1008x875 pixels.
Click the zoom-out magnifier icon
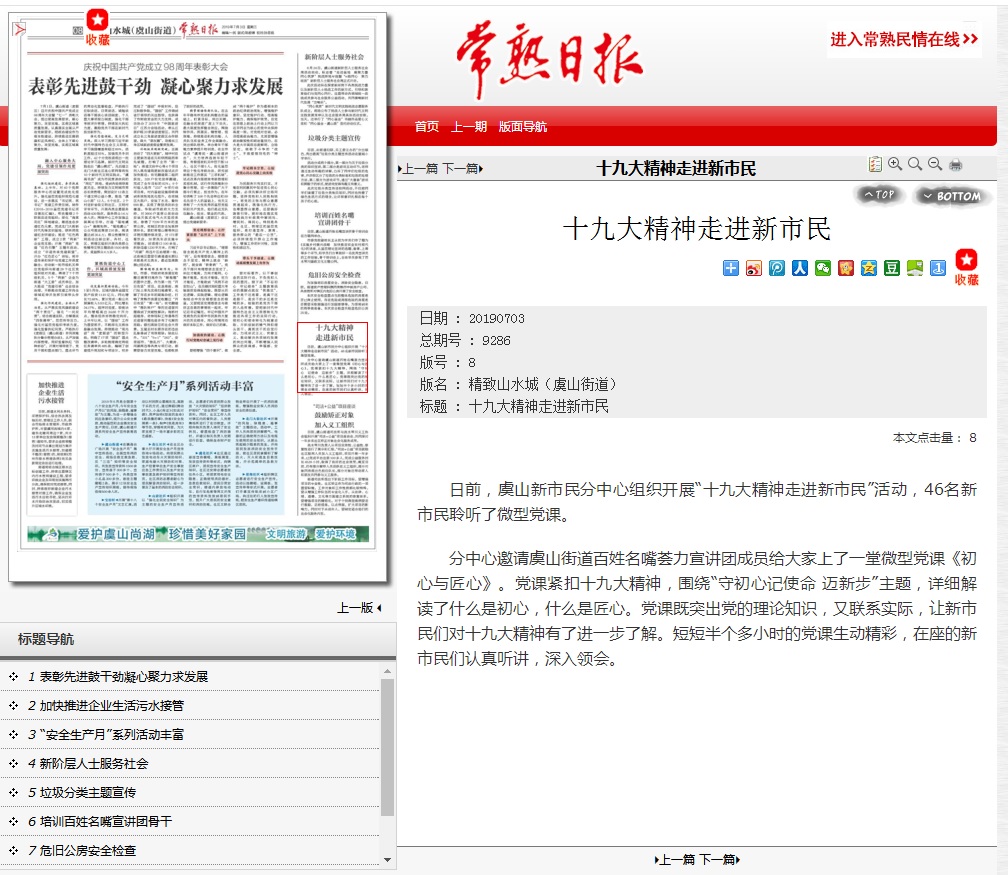point(935,164)
